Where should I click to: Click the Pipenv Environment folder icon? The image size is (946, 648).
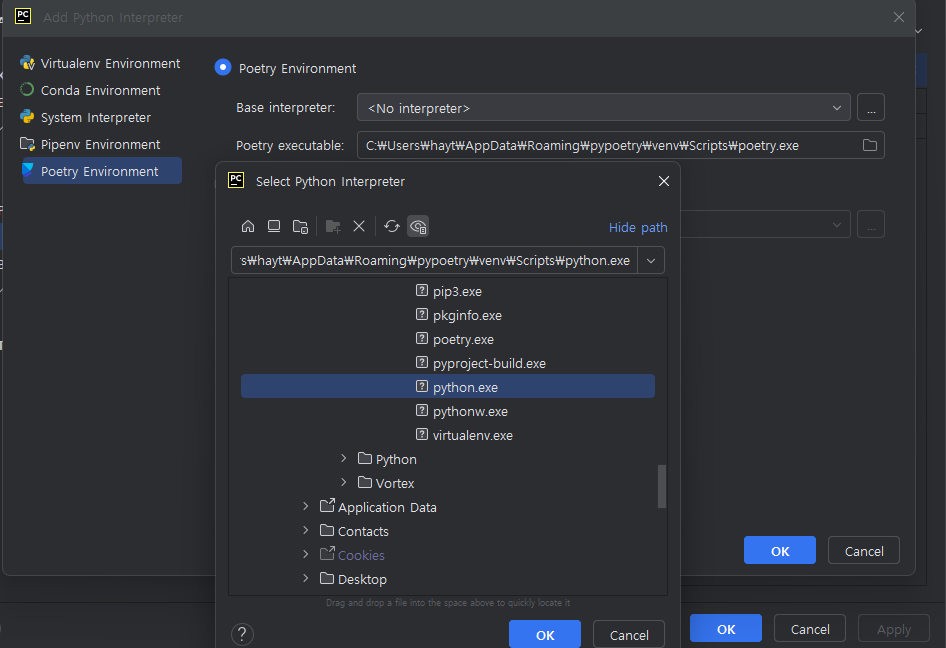point(27,144)
